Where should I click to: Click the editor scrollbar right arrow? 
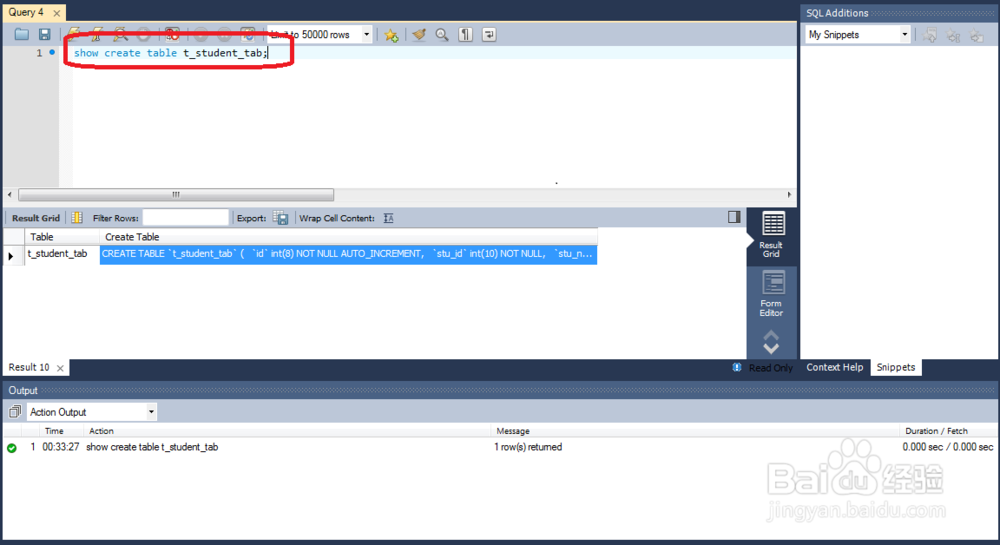click(x=789, y=194)
